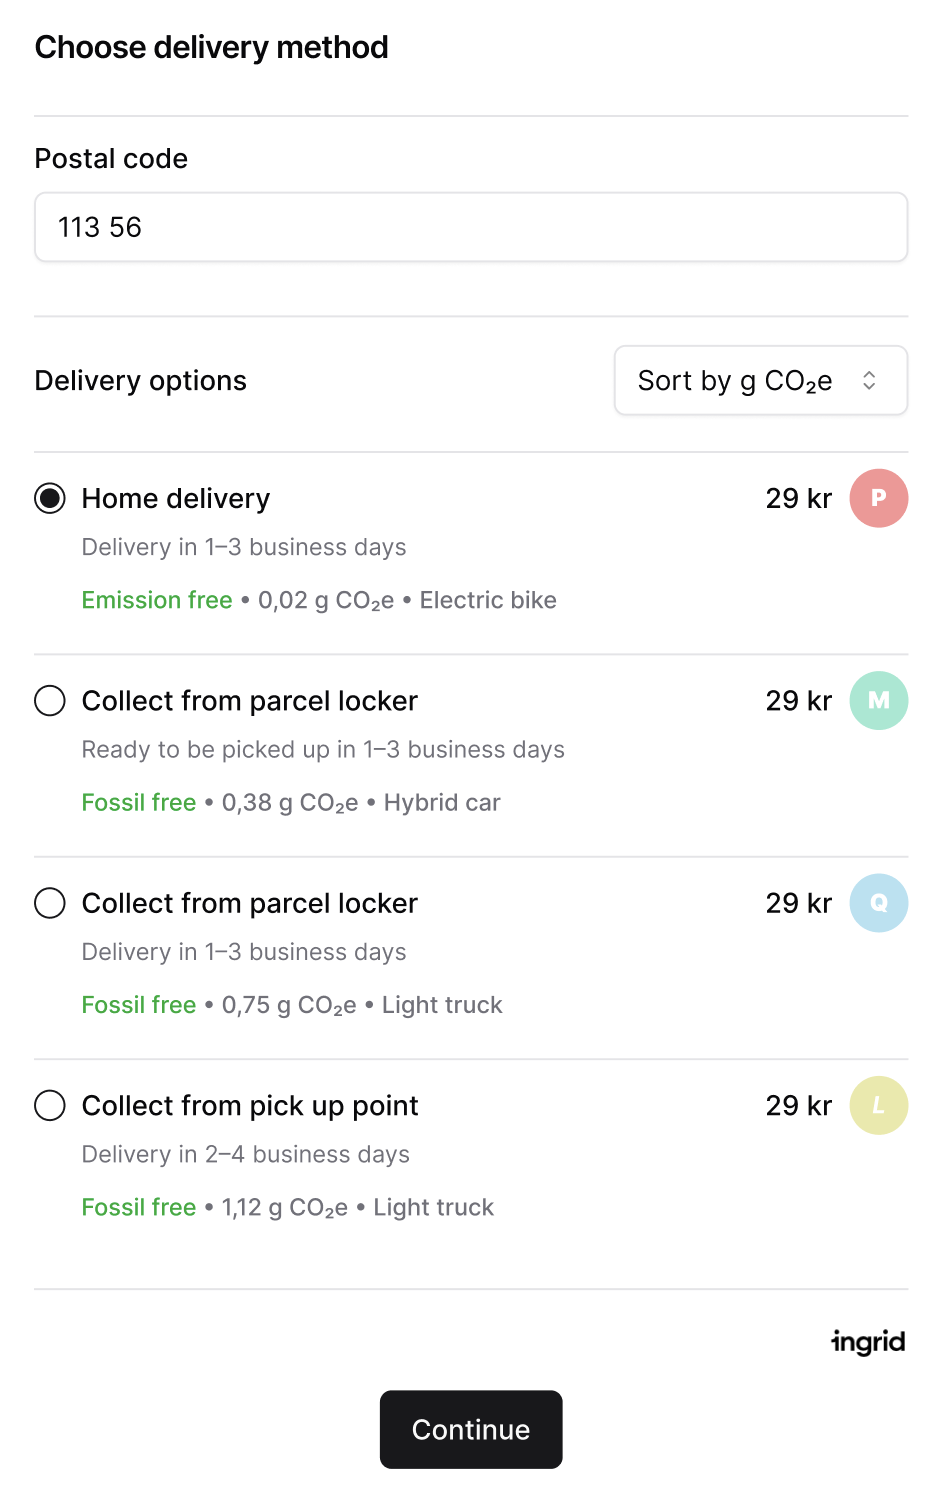Image resolution: width=948 pixels, height=1494 pixels.
Task: Click the blue Q carrier icon
Action: [x=878, y=903]
